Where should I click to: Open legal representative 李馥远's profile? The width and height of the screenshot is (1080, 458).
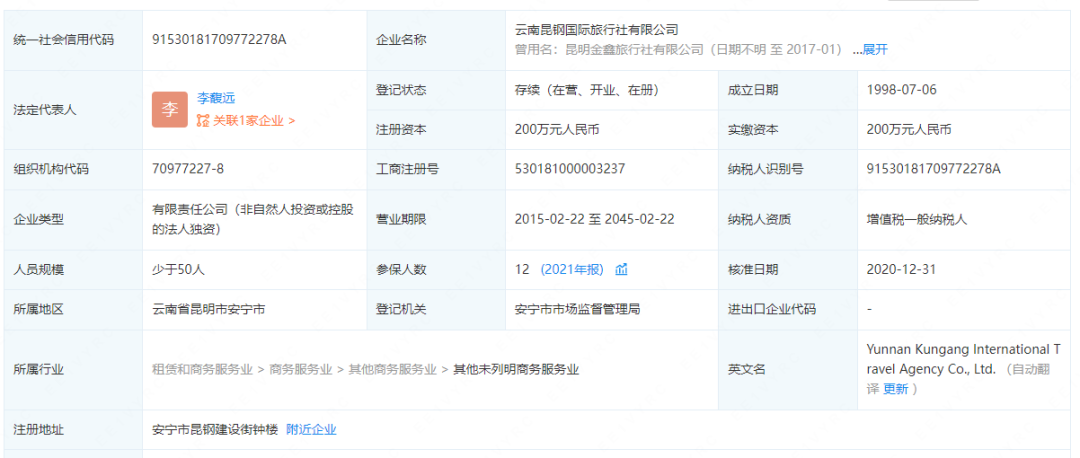point(215,98)
